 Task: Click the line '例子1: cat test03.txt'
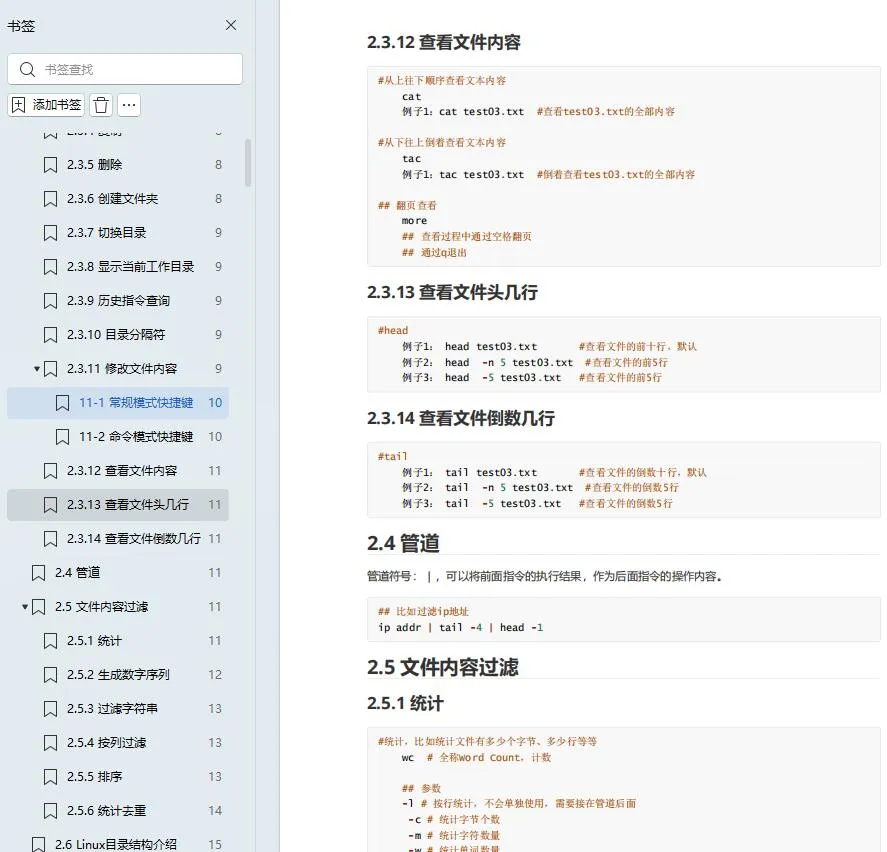point(463,111)
